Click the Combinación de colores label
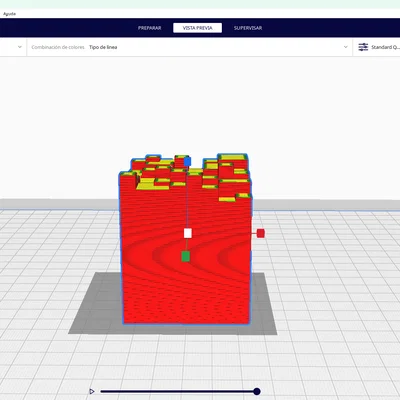Image resolution: width=400 pixels, height=400 pixels. (58, 47)
